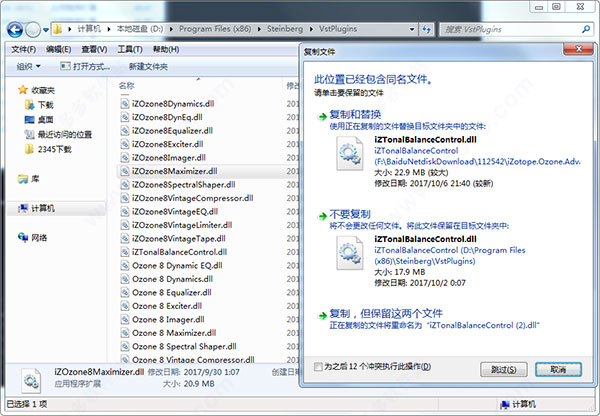This screenshot has height=416, width=600.
Task: Select Ozone 8 Spectral Shaper.dll file
Action: (178, 346)
